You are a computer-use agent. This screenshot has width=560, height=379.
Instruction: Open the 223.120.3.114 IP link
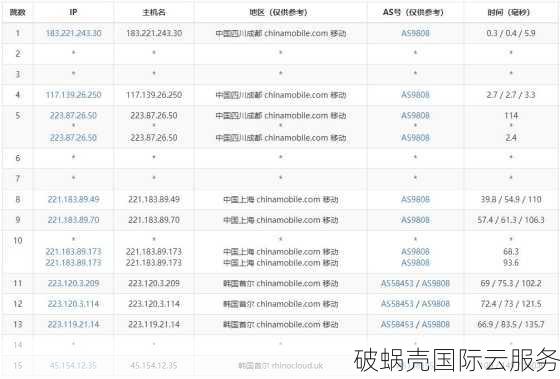74,304
